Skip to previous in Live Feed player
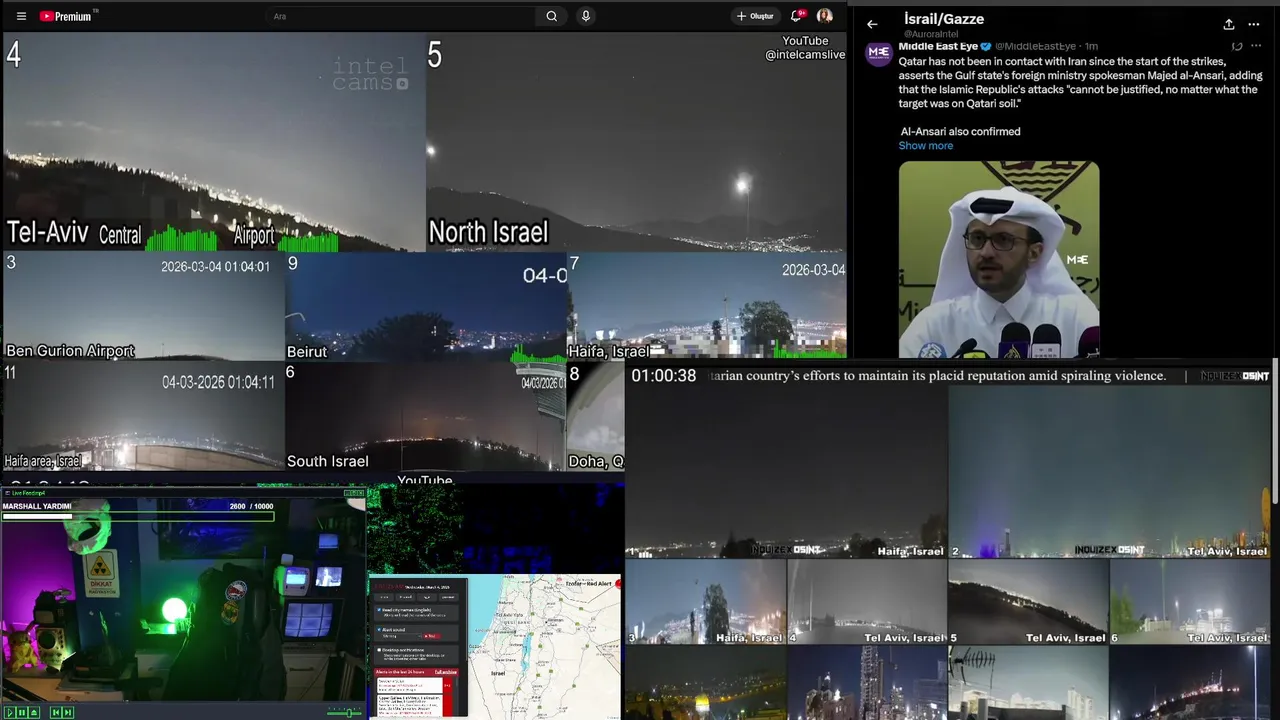 (x=56, y=713)
